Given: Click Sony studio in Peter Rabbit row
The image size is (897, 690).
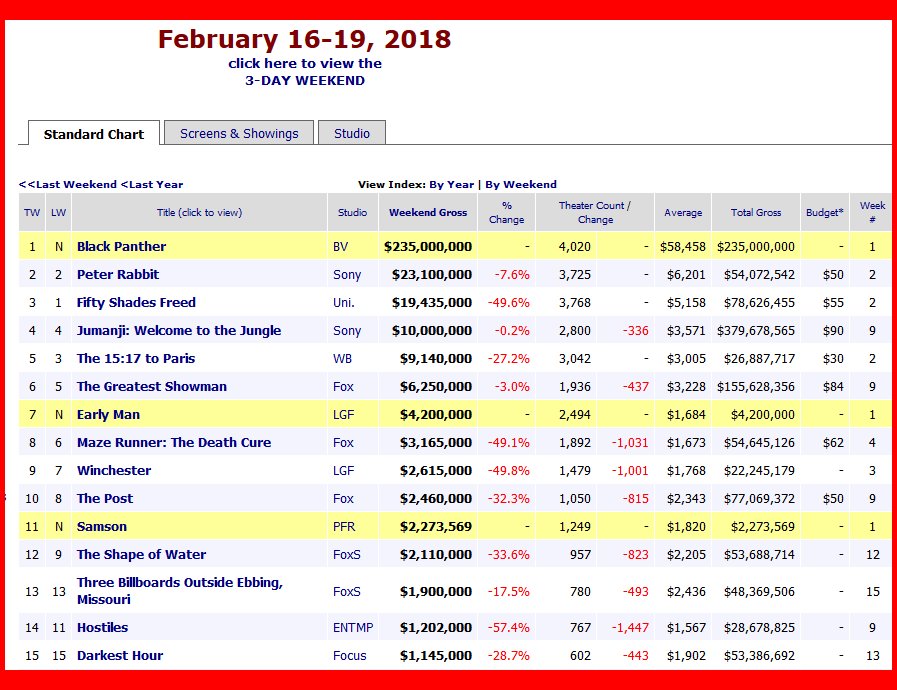Looking at the screenshot, I should (x=347, y=275).
